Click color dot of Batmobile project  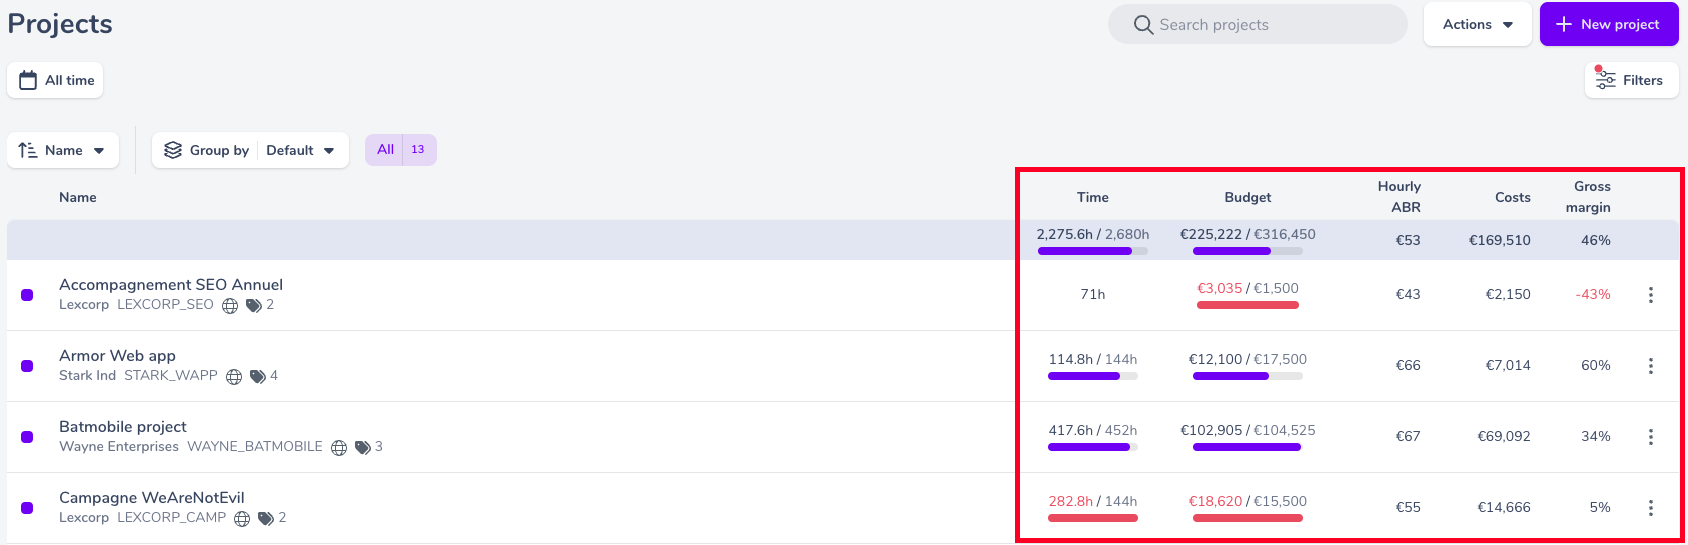coord(27,437)
